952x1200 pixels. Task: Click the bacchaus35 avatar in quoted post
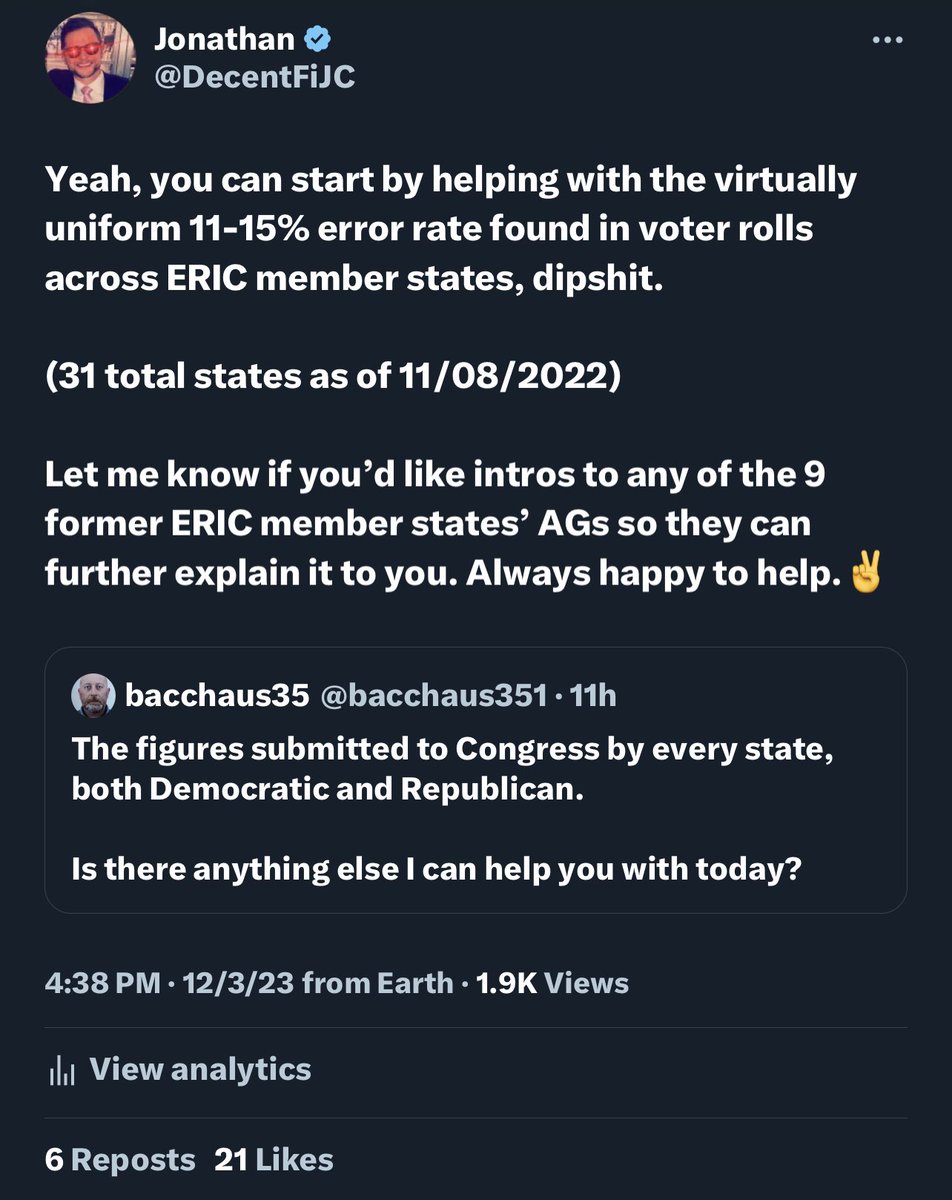click(x=93, y=695)
